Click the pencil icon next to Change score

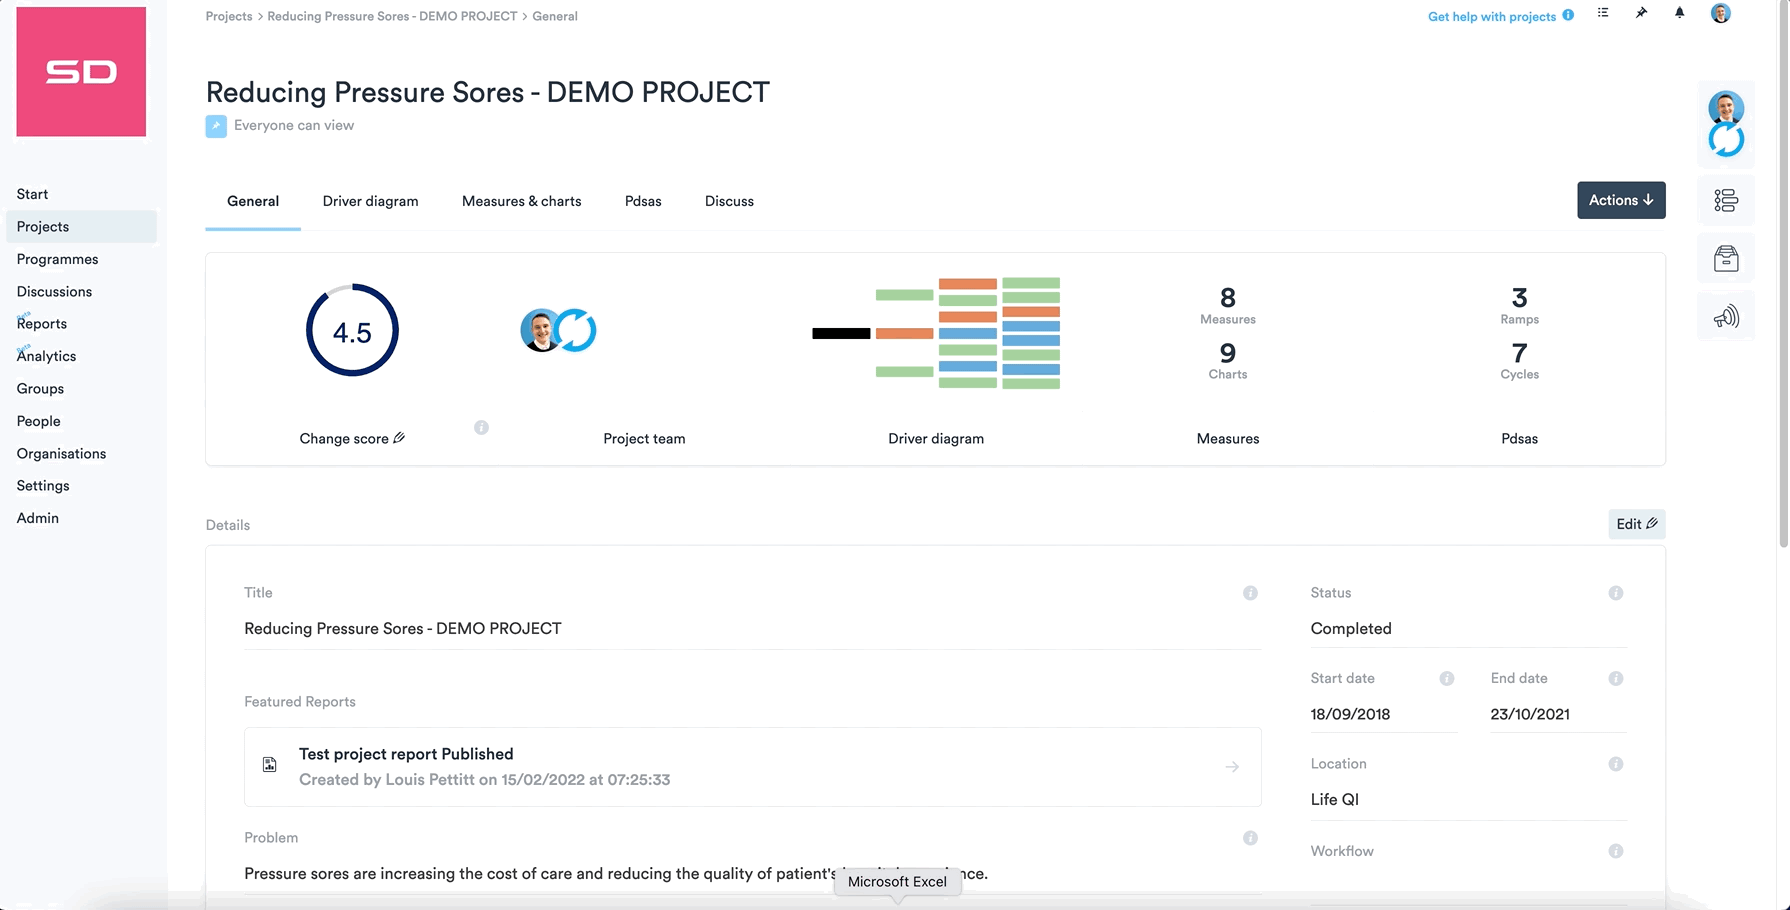(399, 438)
